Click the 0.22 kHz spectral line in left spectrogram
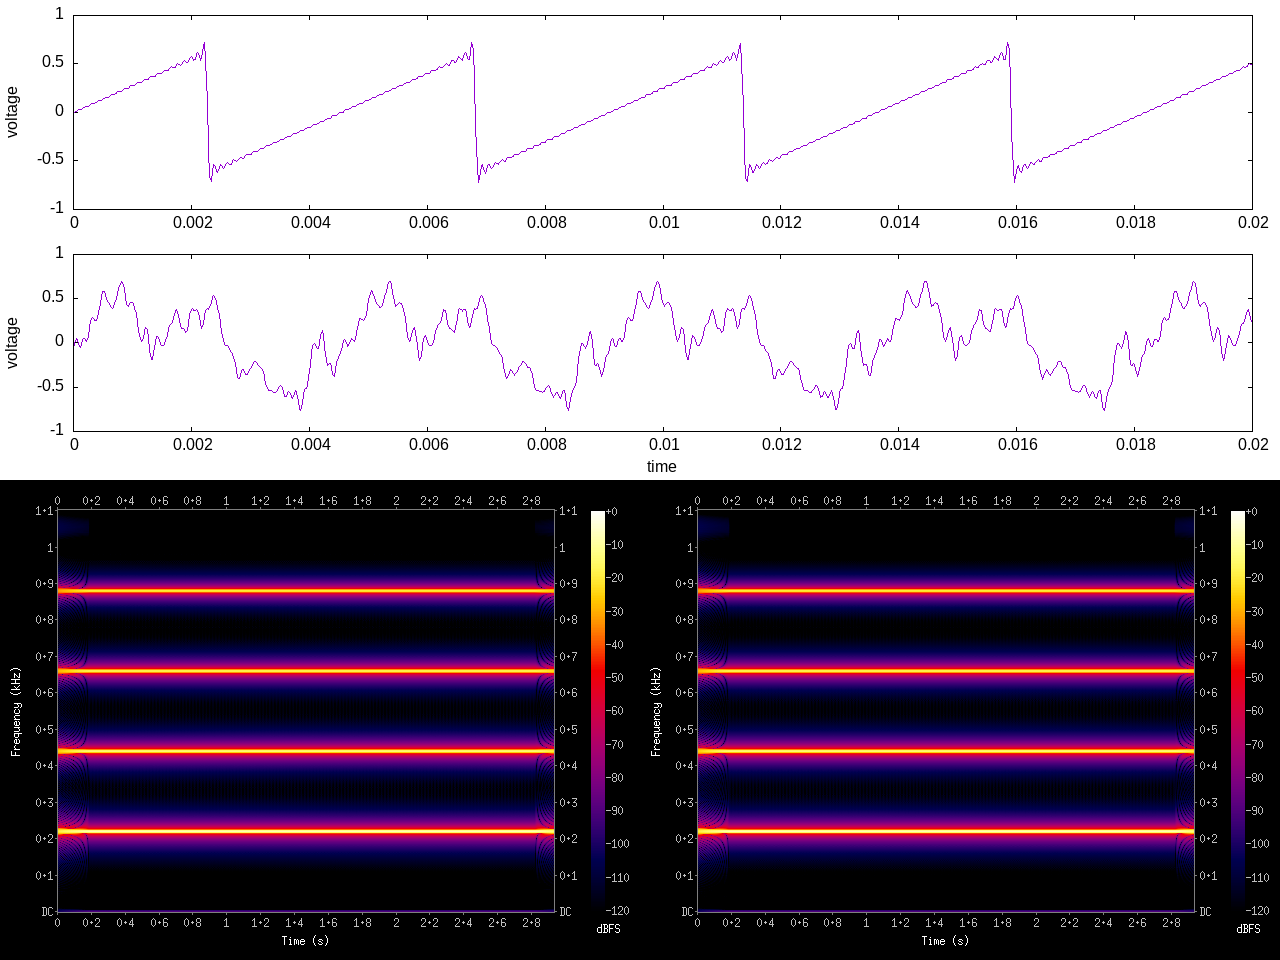This screenshot has width=1280, height=960. pos(306,831)
